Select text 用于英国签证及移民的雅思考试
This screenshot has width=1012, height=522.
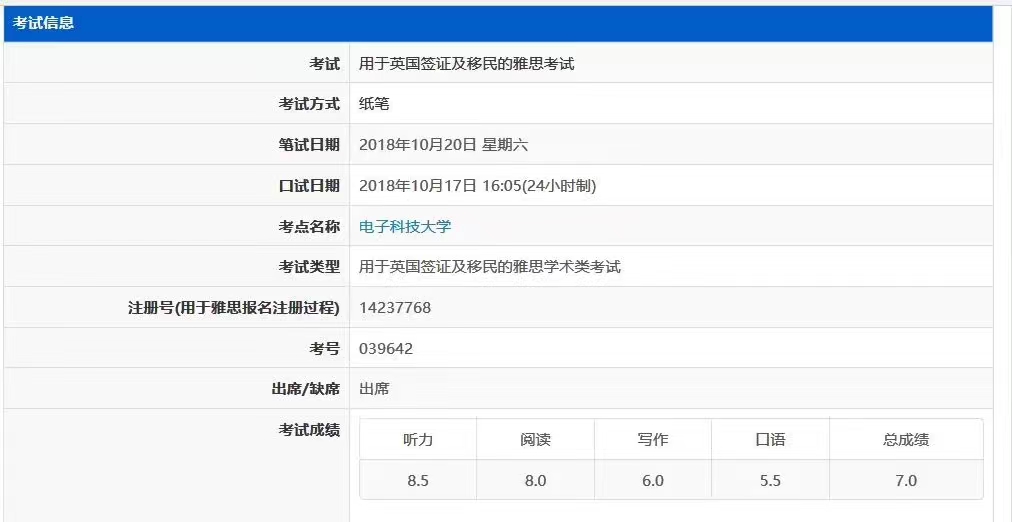(466, 64)
